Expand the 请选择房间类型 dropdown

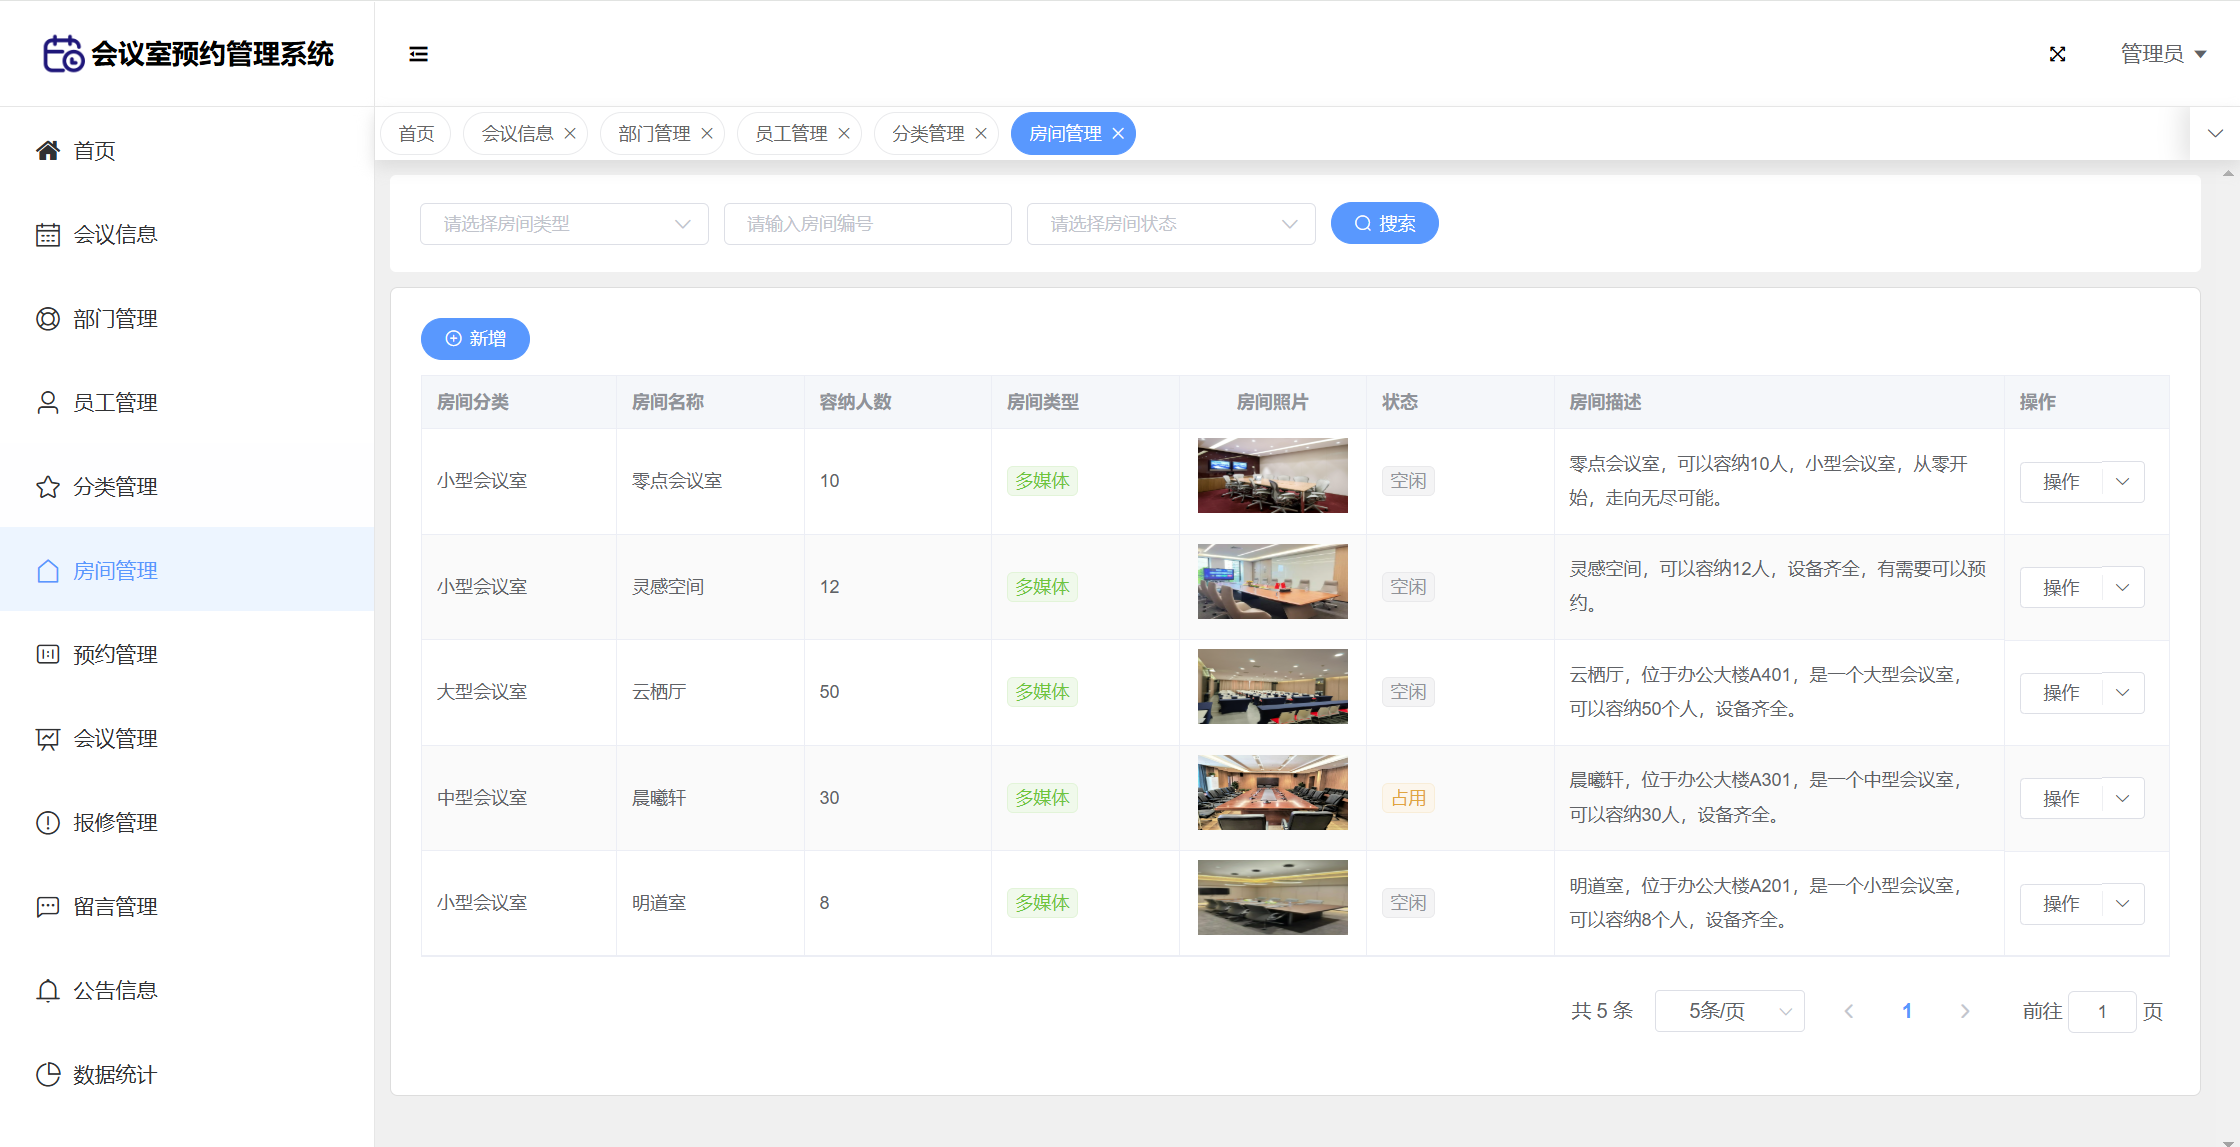click(x=564, y=224)
